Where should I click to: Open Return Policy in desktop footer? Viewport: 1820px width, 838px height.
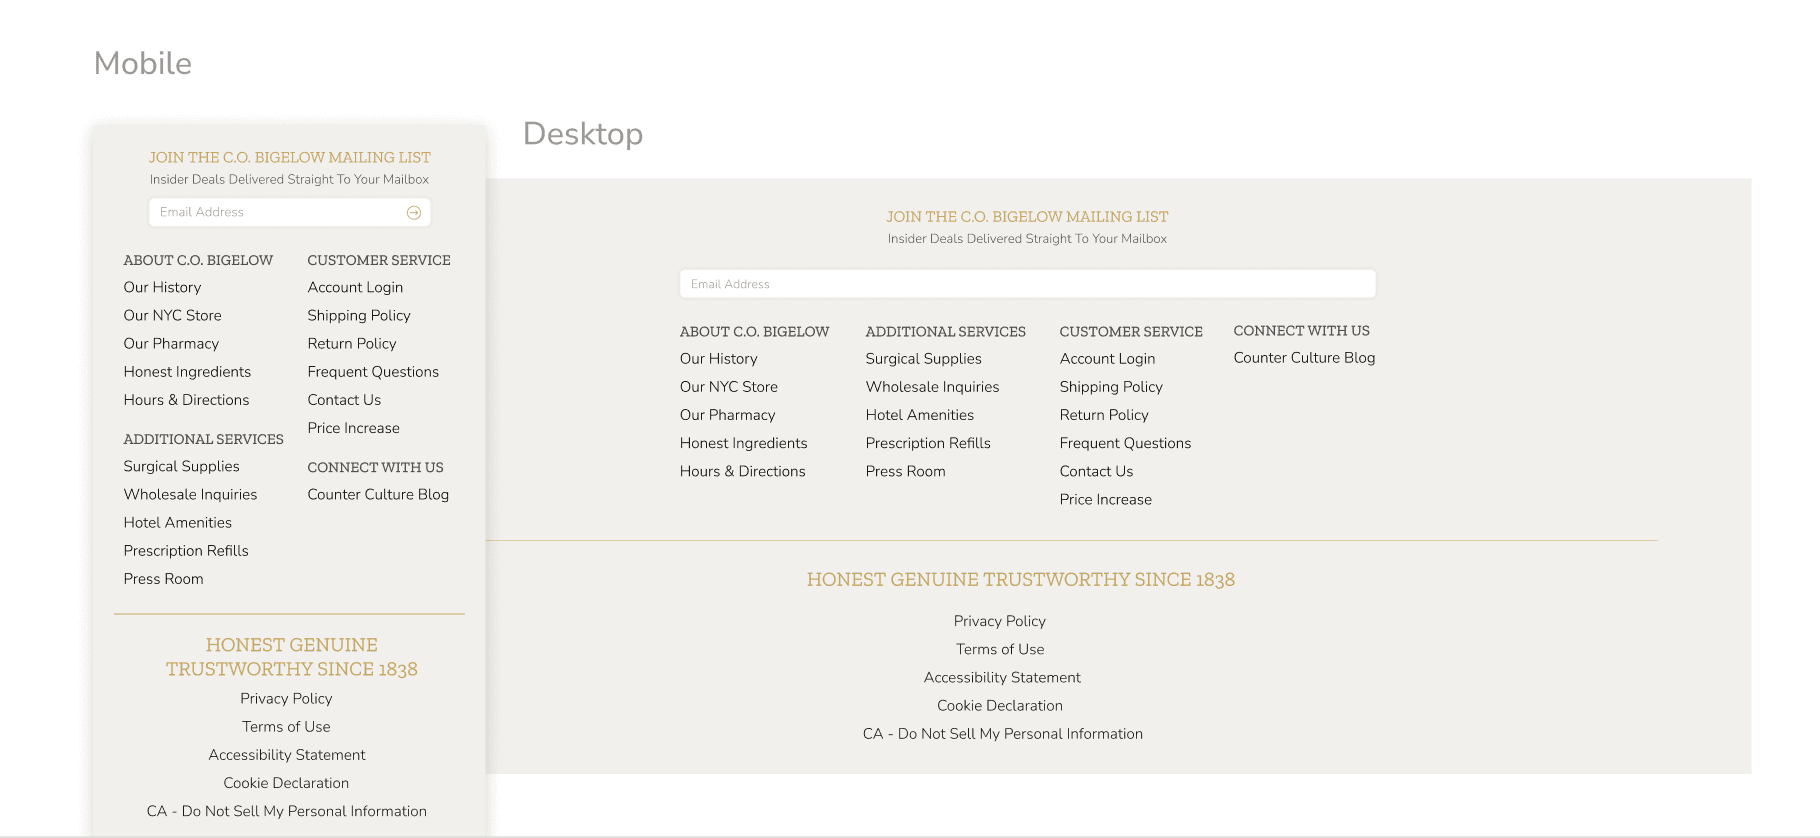point(1104,414)
